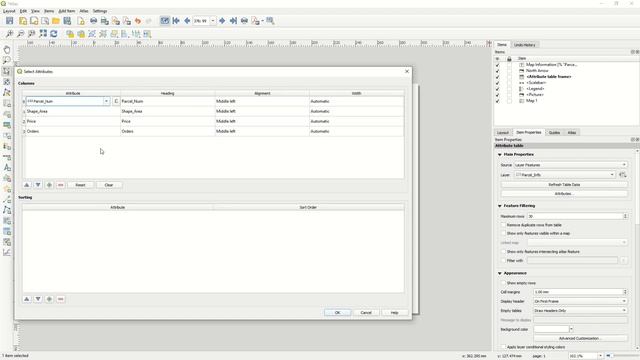The width and height of the screenshot is (640, 360).
Task: Select the Zoom tool in left toolbox
Action: pos(7,60)
